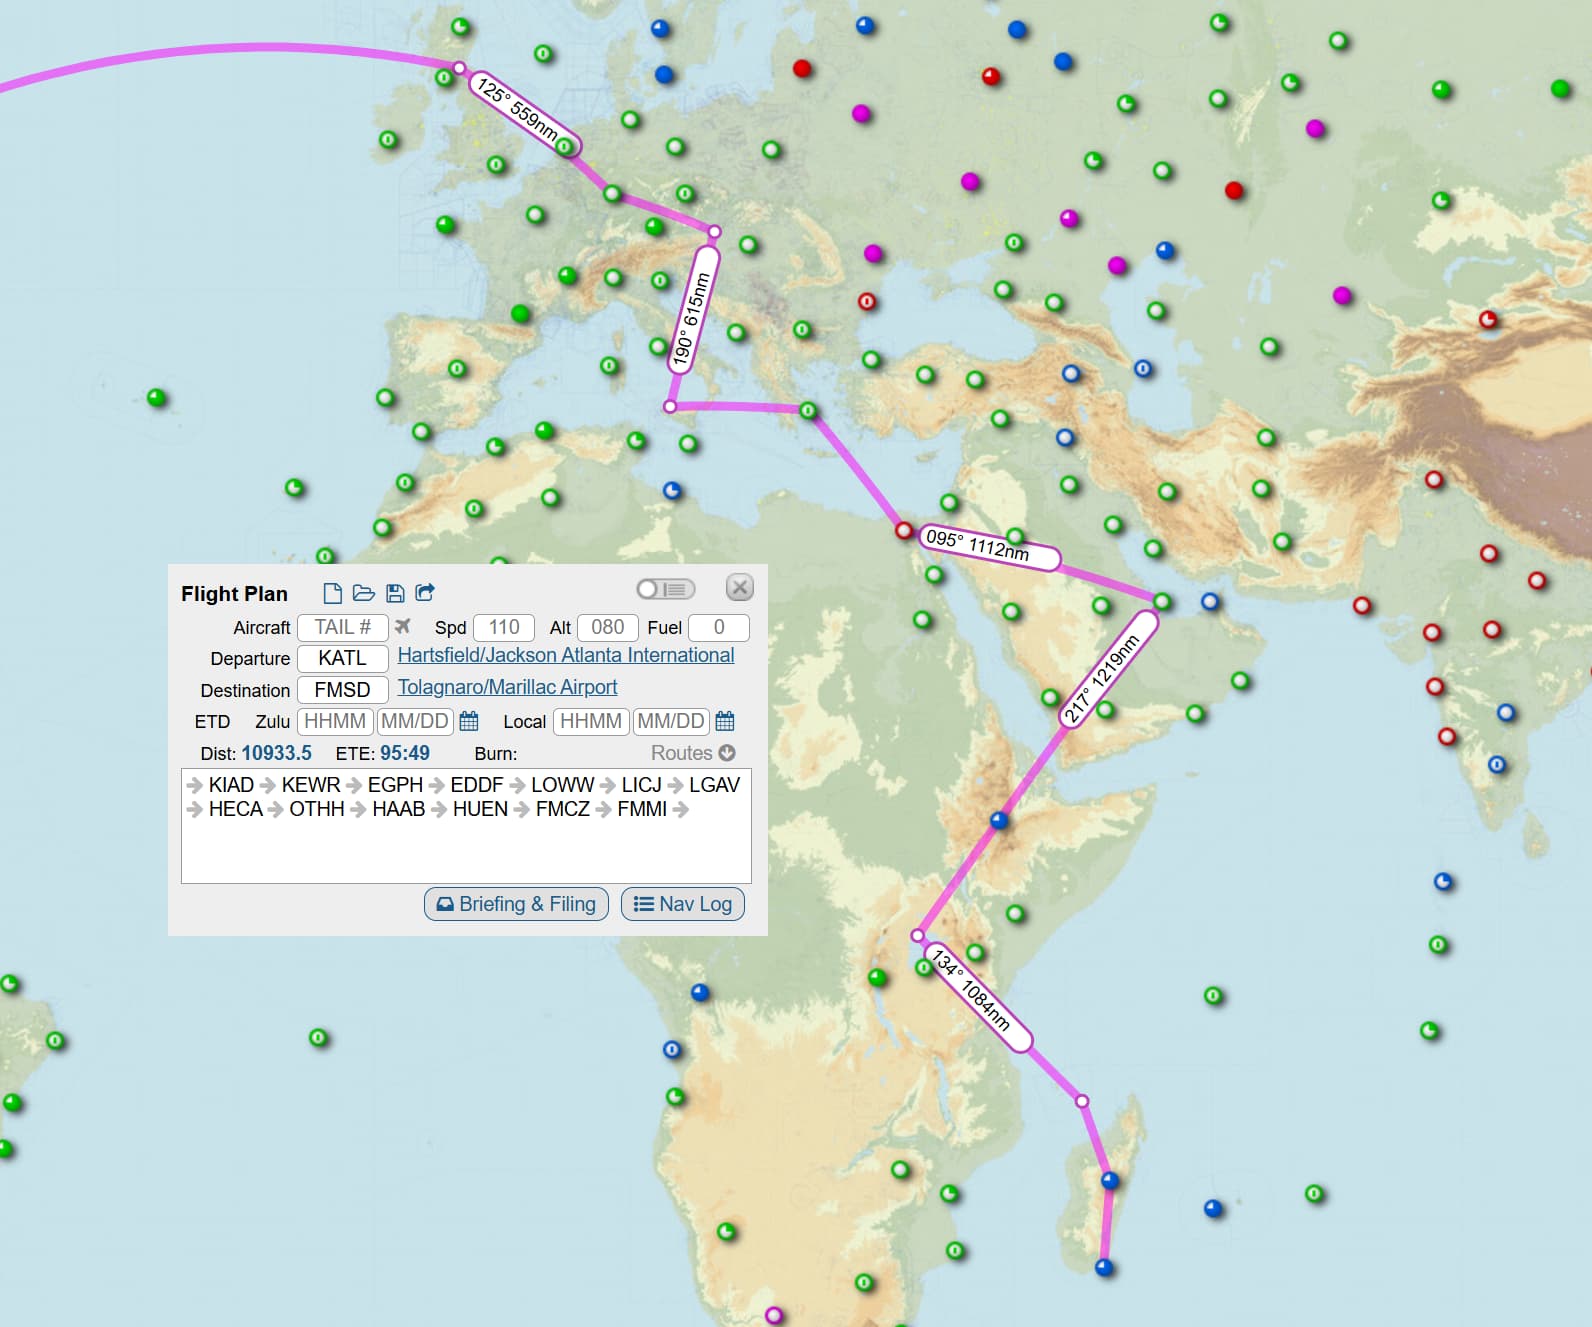Viewport: 1592px width, 1327px height.
Task: Select the 217° 1219nm leg label
Action: coord(1101,679)
